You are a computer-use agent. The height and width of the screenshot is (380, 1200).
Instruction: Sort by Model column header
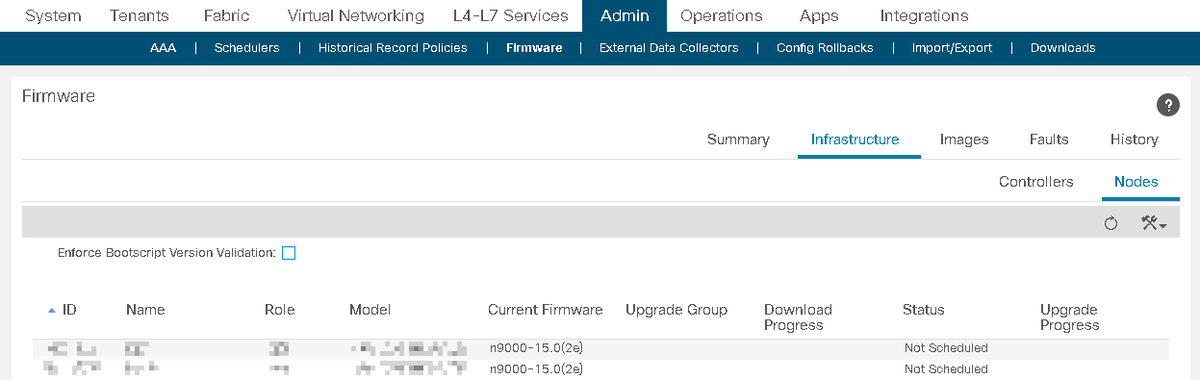click(370, 310)
